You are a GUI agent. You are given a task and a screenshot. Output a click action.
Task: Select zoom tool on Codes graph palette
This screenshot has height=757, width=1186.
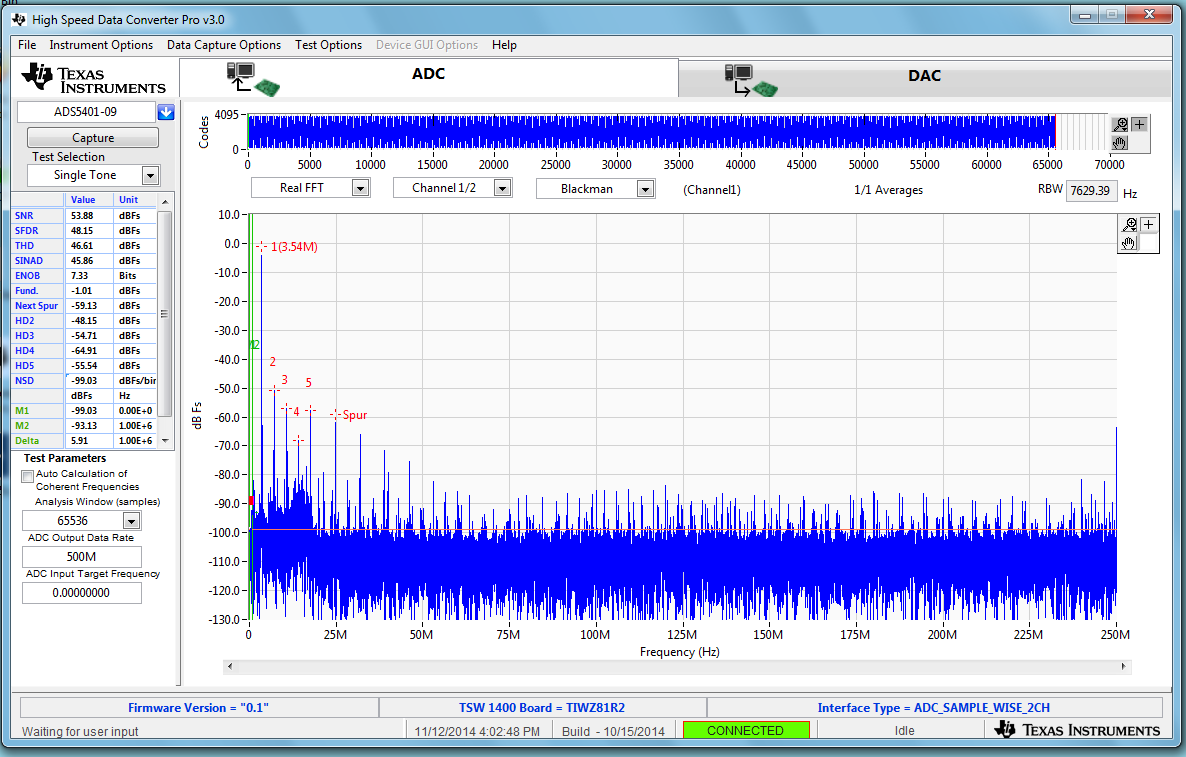1120,124
